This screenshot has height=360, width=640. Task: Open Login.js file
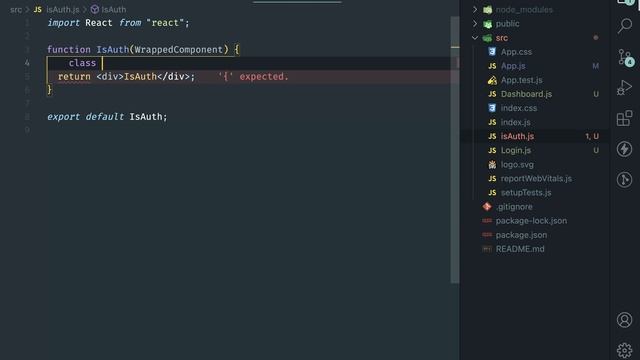[x=516, y=150]
